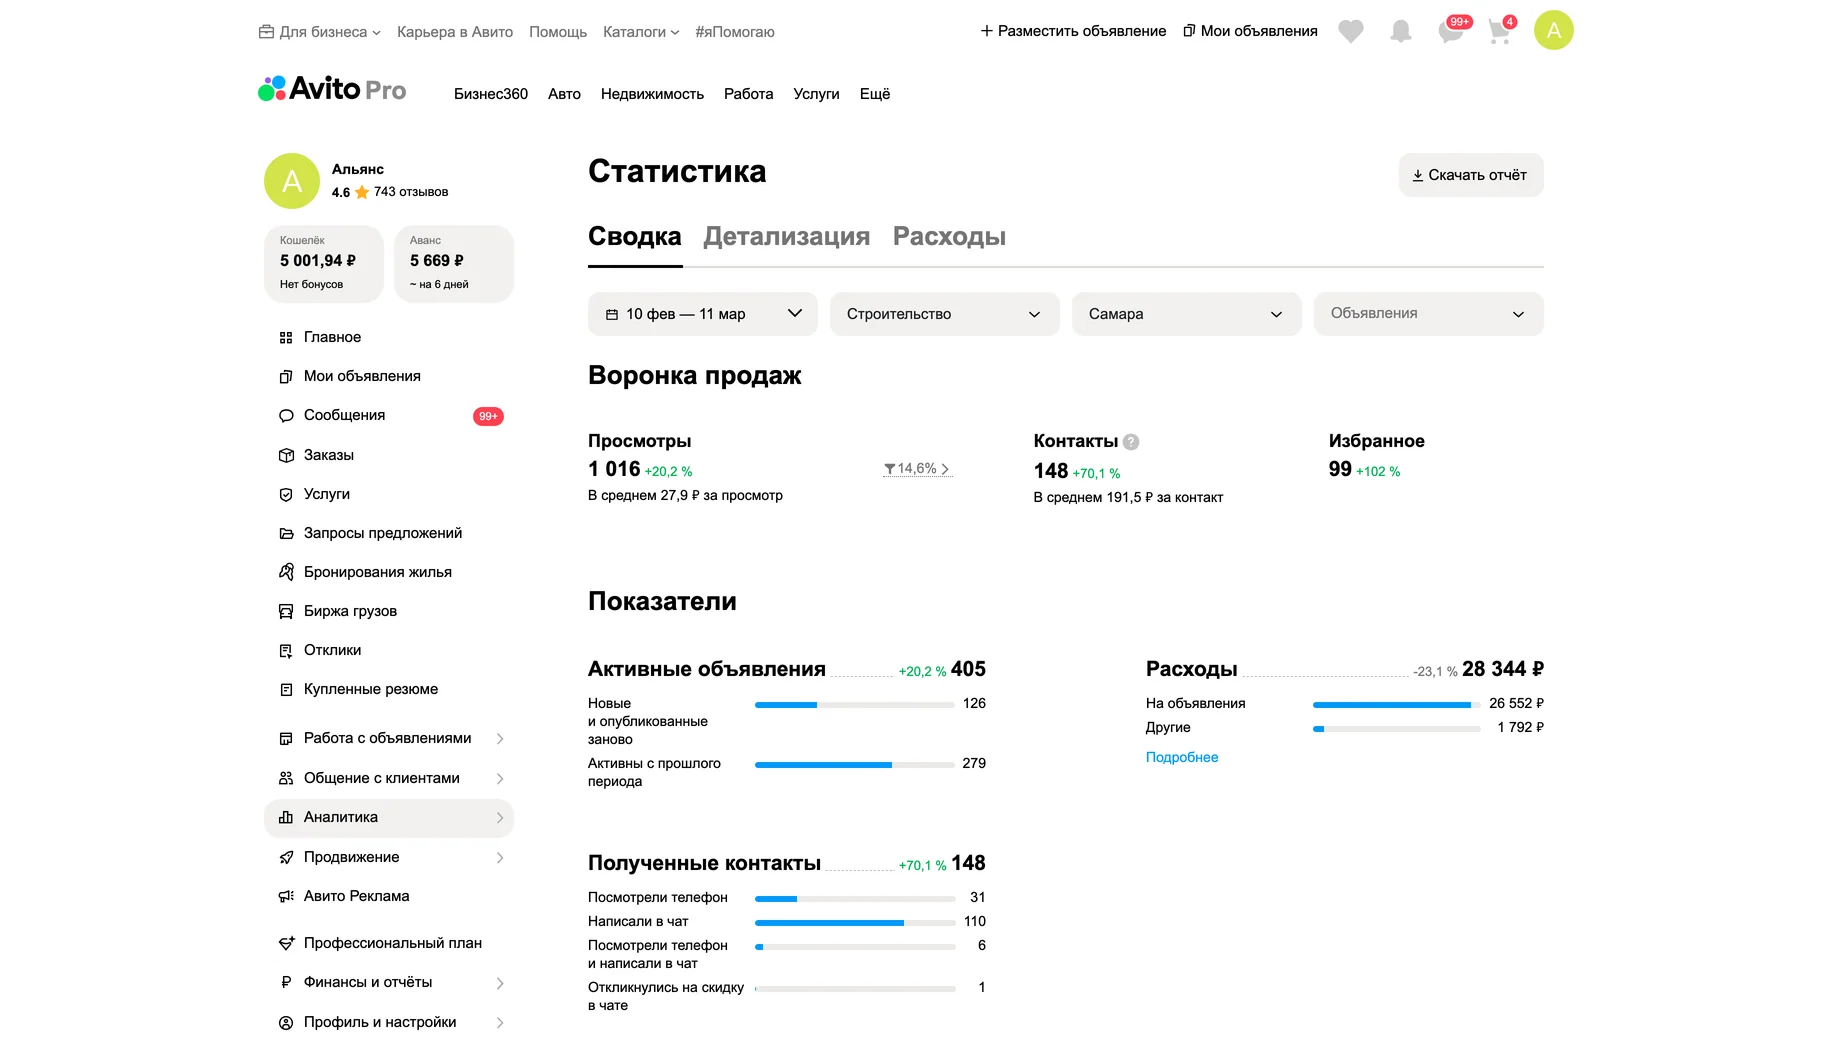1832x1040 pixels.
Task: Click the Контакты help question icon
Action: coord(1131,442)
